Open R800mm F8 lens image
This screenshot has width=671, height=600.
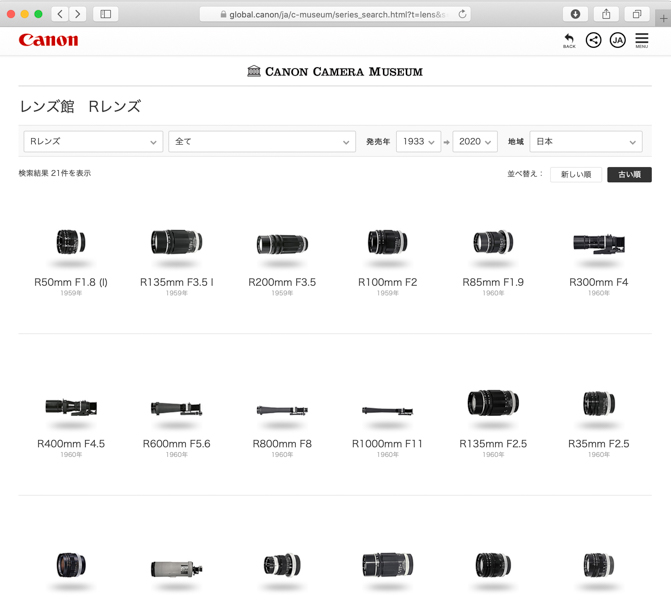click(x=282, y=410)
